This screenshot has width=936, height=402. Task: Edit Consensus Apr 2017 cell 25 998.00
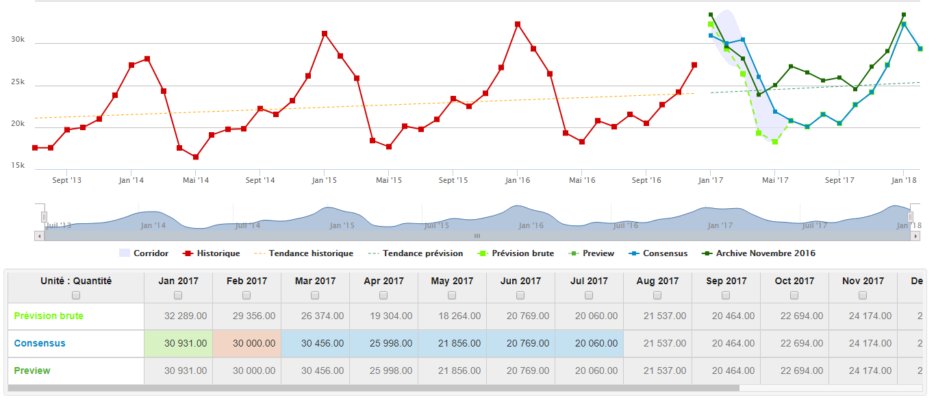point(383,343)
